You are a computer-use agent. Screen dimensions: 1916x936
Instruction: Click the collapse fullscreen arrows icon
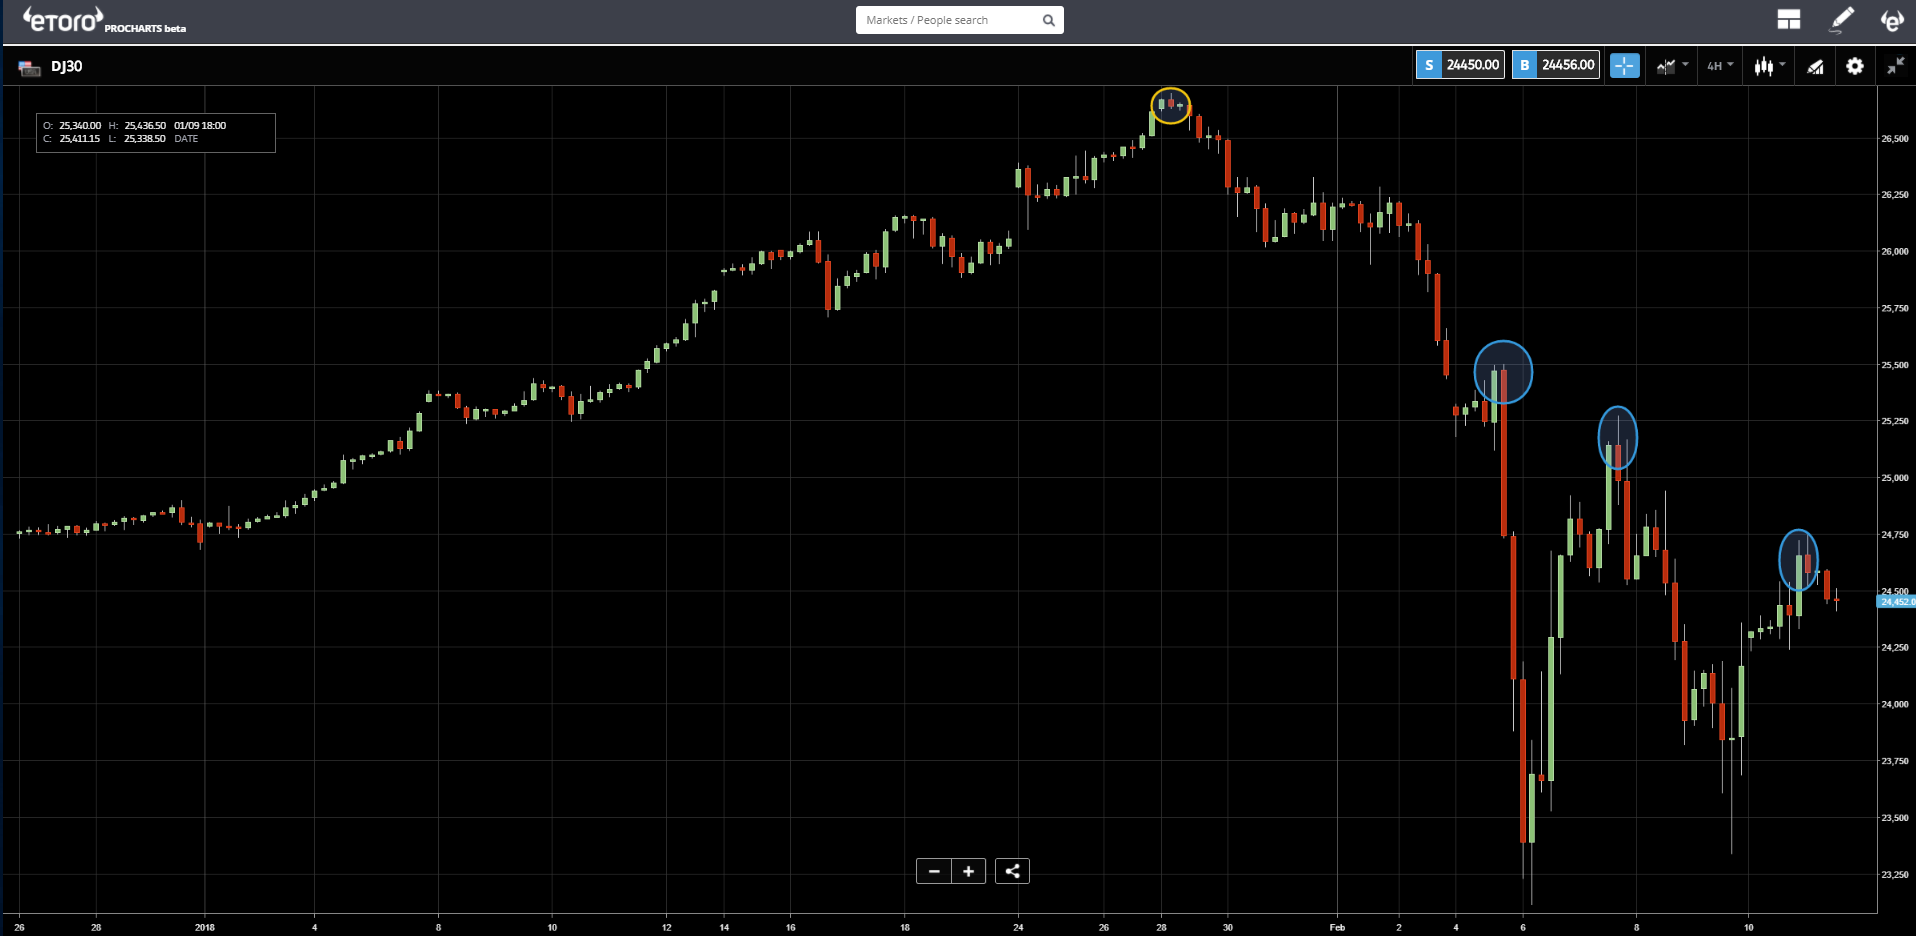[x=1895, y=66]
